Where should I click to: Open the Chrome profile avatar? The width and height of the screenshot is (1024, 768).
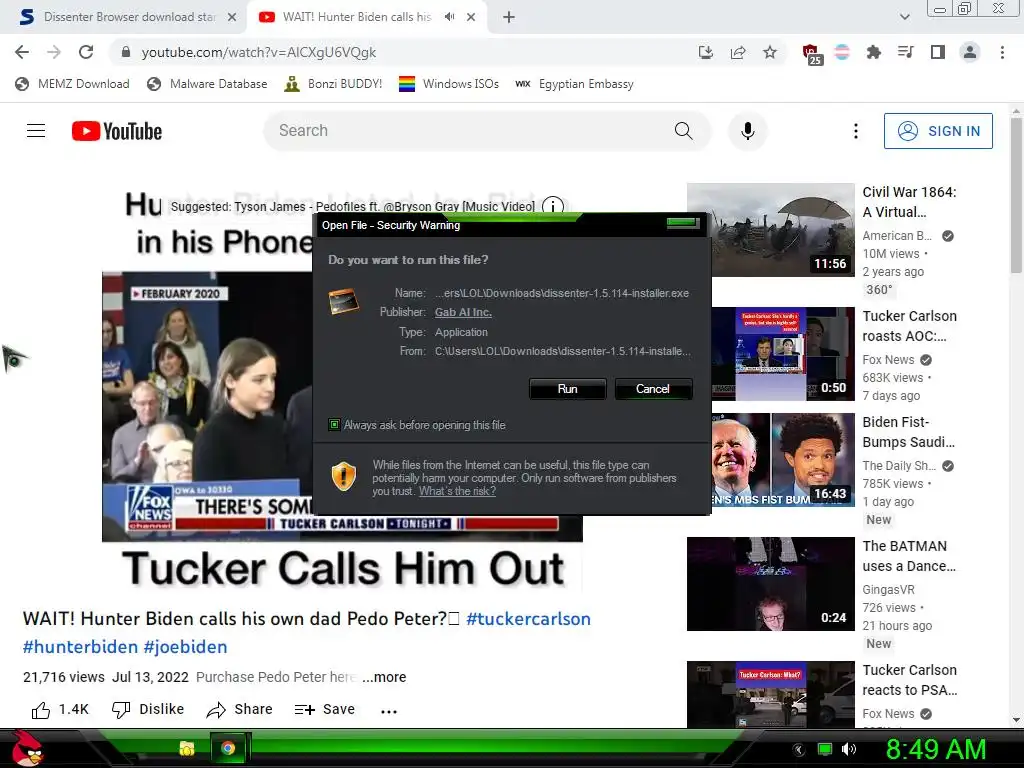click(970, 52)
